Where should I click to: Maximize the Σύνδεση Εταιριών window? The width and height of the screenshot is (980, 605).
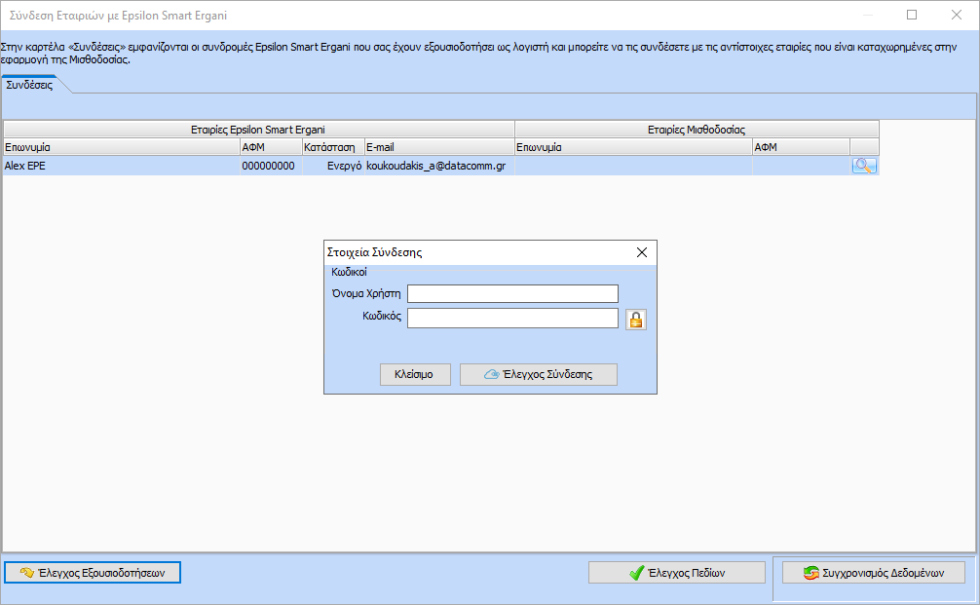[912, 15]
